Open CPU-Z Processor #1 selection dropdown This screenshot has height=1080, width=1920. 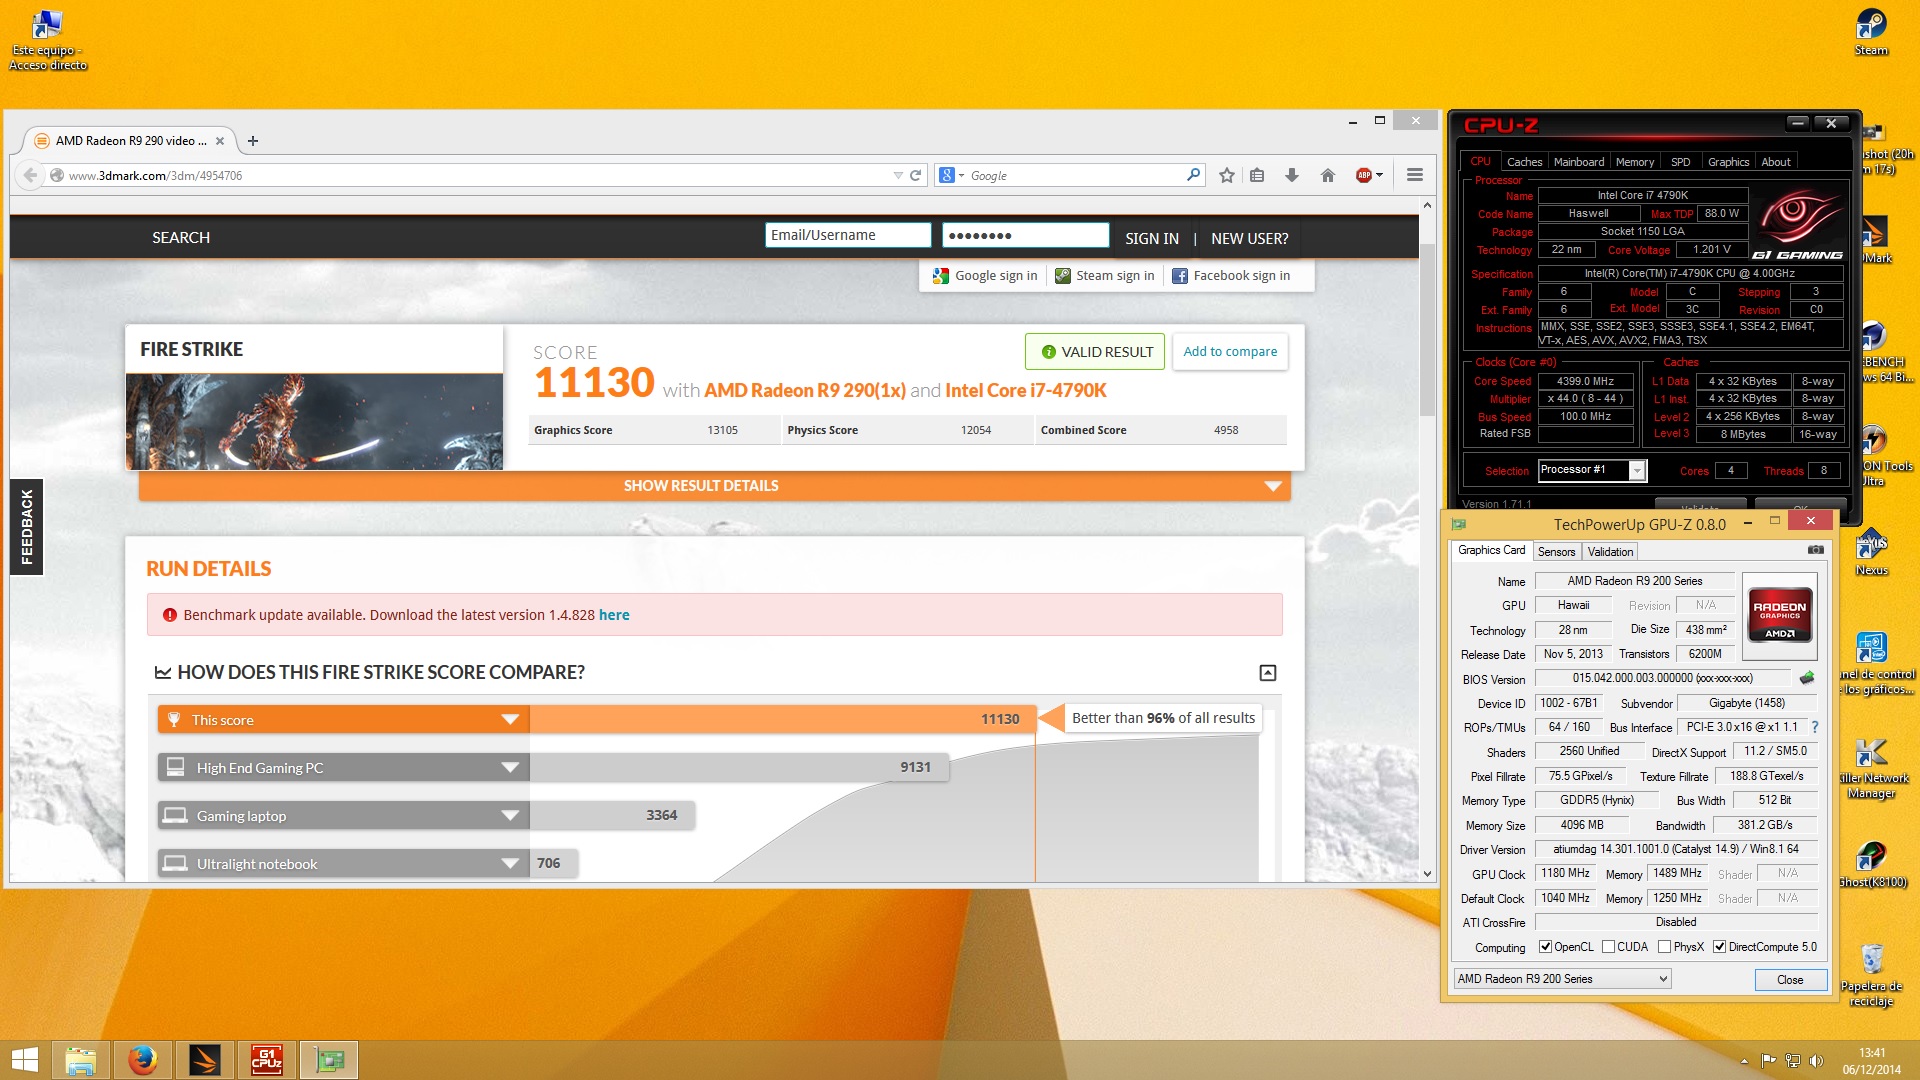[x=1592, y=470]
